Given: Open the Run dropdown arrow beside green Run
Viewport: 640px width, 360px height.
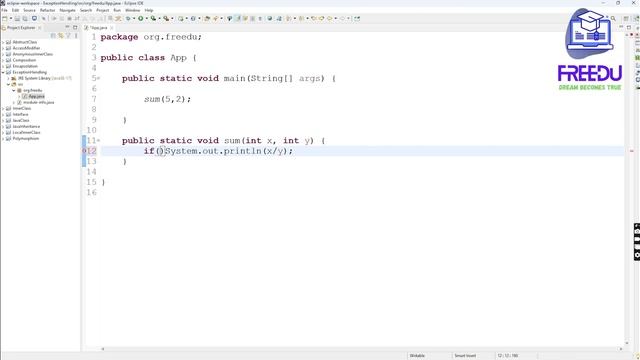Looking at the screenshot, I should [146, 18].
